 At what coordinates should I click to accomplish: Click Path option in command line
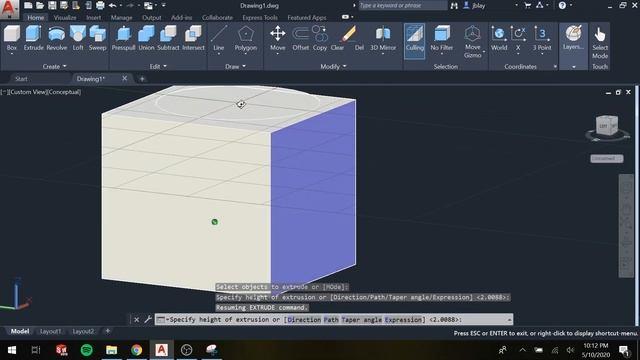tap(331, 320)
